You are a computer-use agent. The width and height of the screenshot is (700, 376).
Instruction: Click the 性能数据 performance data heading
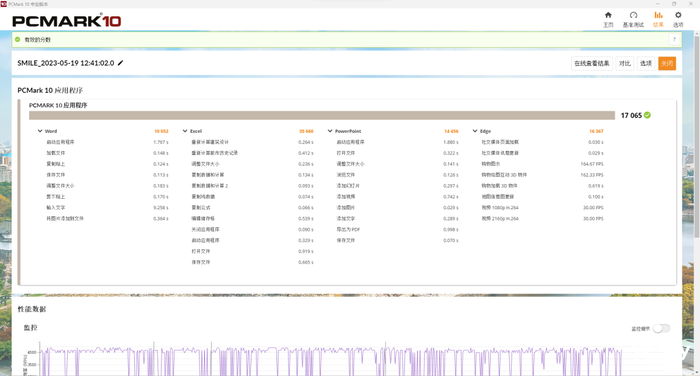[32, 309]
